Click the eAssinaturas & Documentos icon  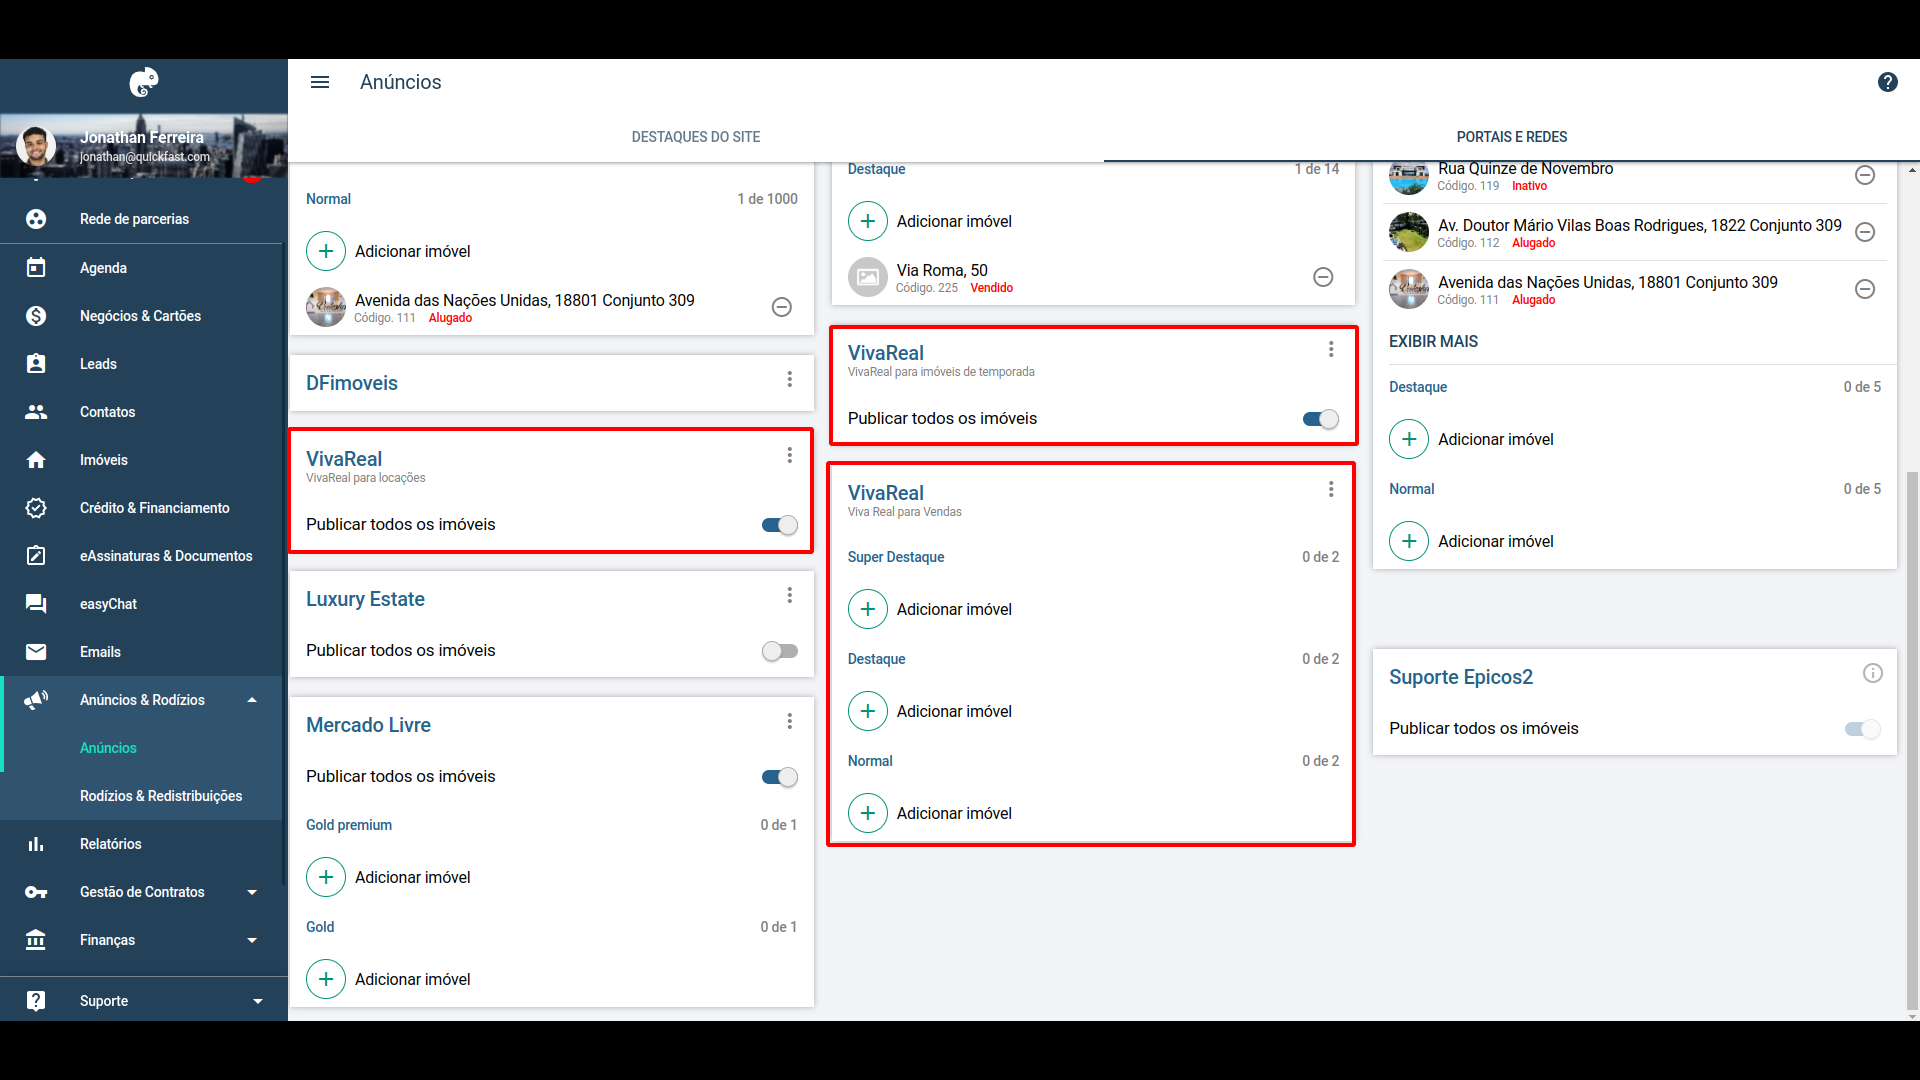point(36,556)
